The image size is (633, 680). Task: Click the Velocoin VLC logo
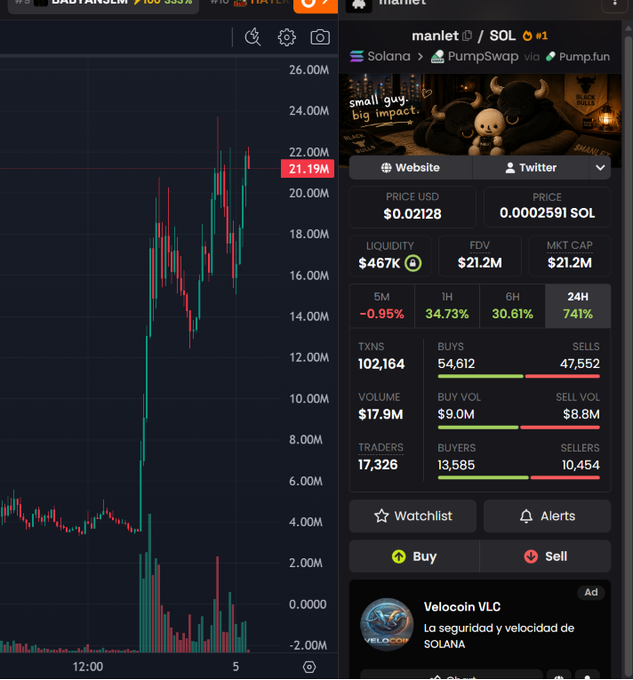[387, 624]
